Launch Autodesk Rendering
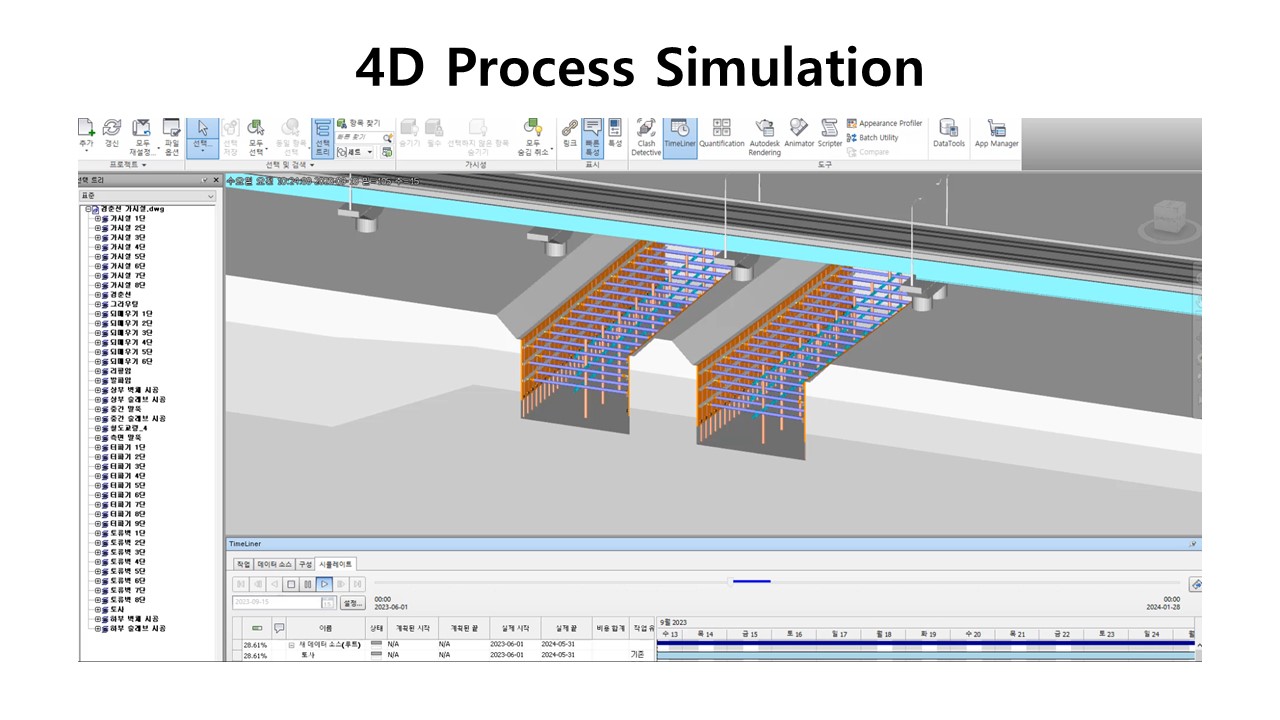 point(765,136)
